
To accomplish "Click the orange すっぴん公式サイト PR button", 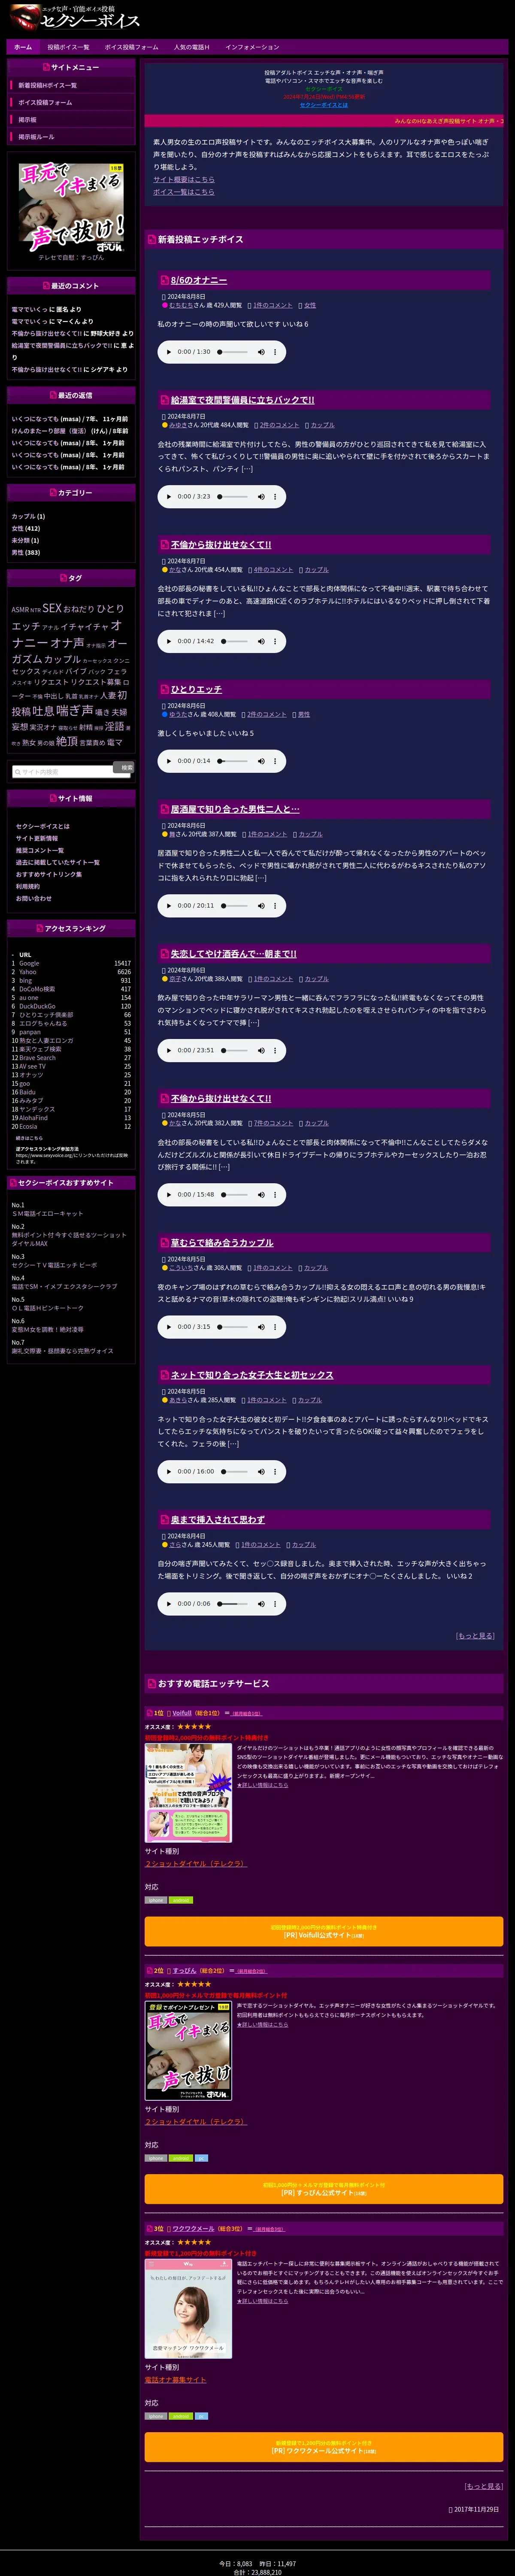I will [323, 2189].
